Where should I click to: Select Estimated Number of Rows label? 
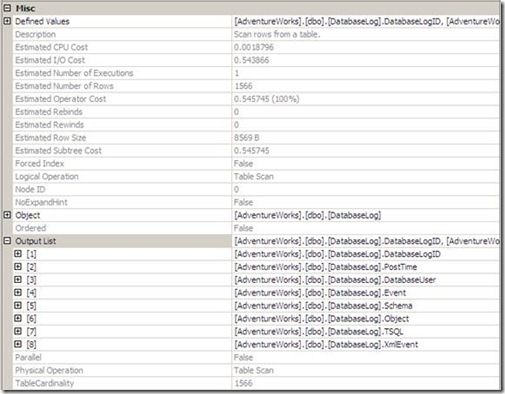tap(64, 86)
